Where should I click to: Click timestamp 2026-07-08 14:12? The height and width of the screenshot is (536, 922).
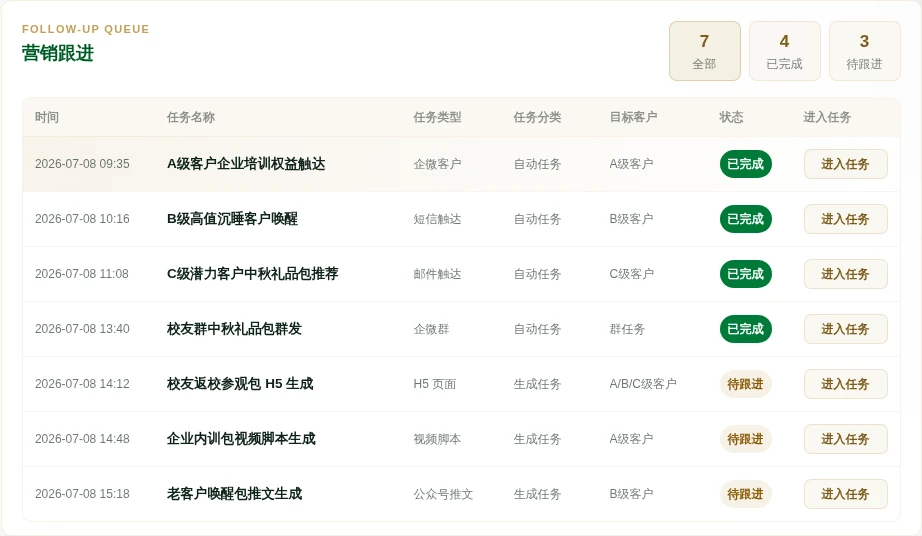(82, 384)
